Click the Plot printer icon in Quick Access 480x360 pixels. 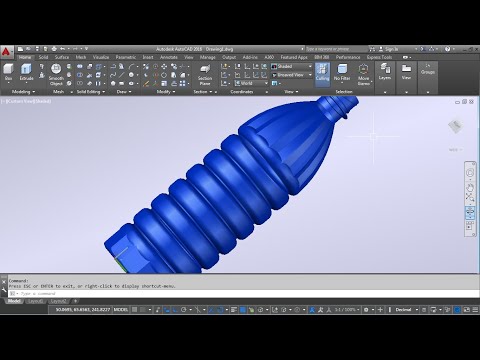54,49
